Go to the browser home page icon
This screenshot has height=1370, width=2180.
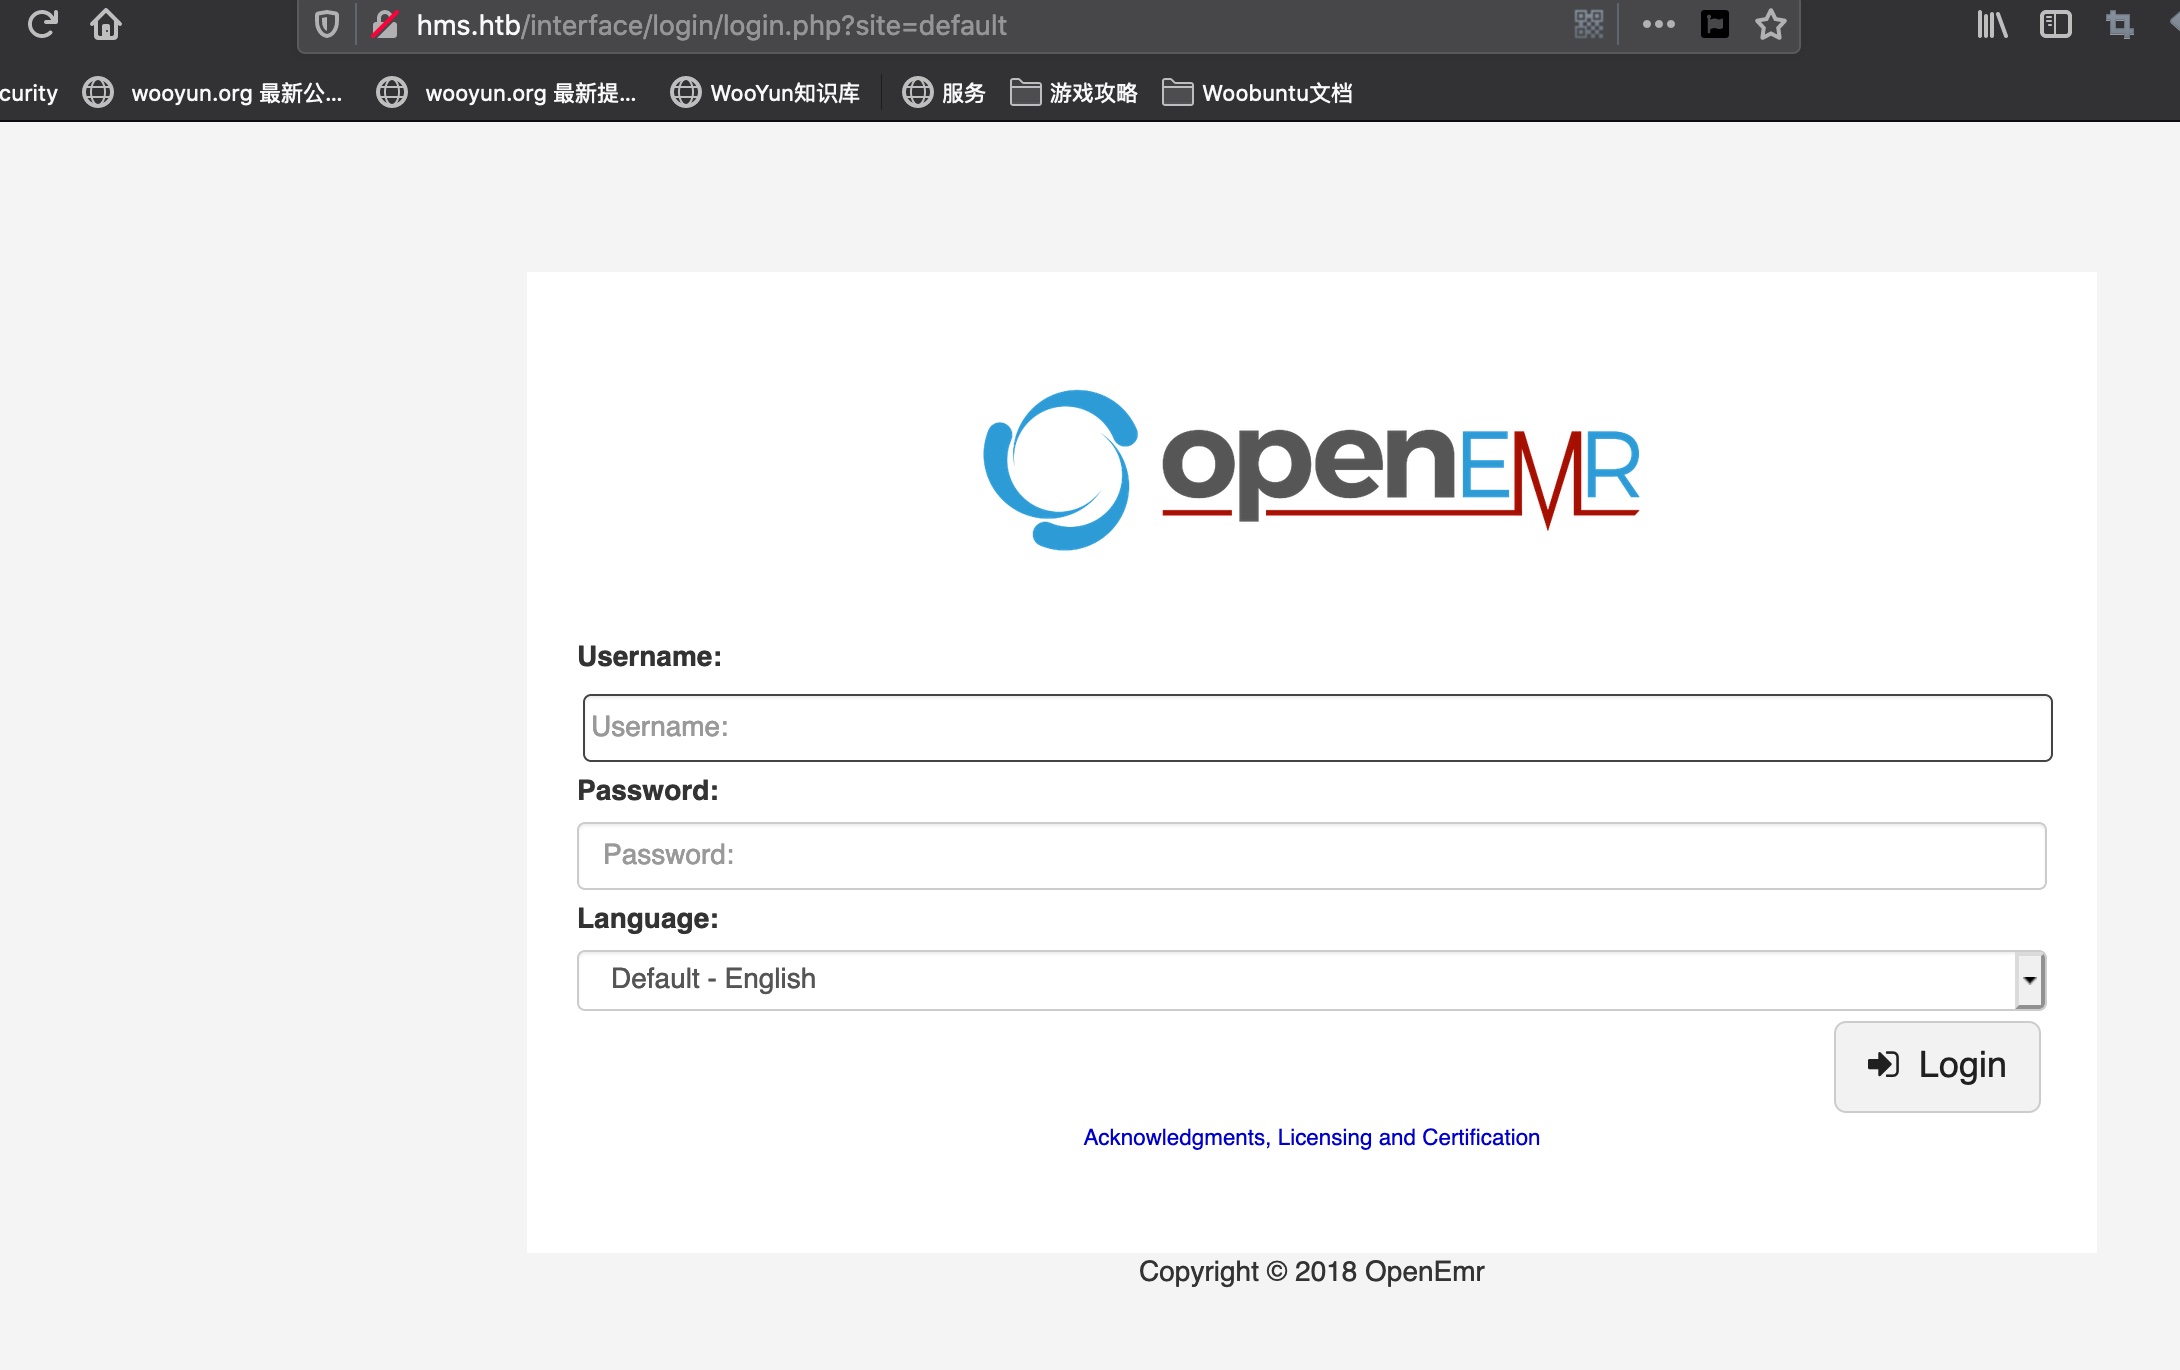point(106,24)
